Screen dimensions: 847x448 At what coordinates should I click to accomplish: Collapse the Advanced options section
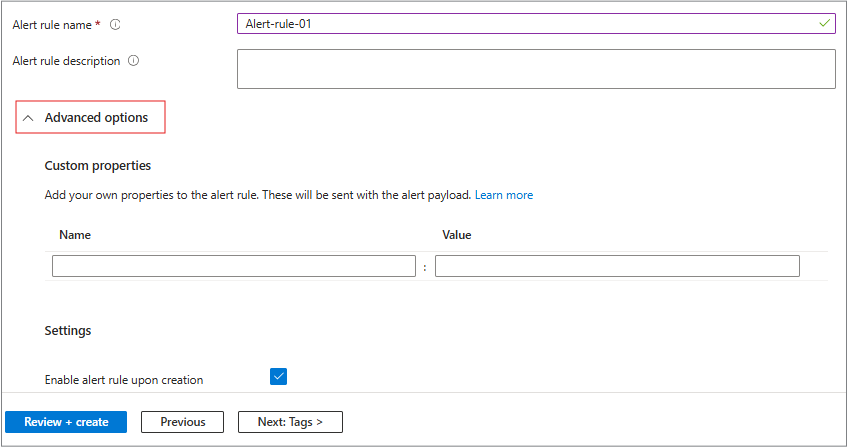click(x=96, y=118)
